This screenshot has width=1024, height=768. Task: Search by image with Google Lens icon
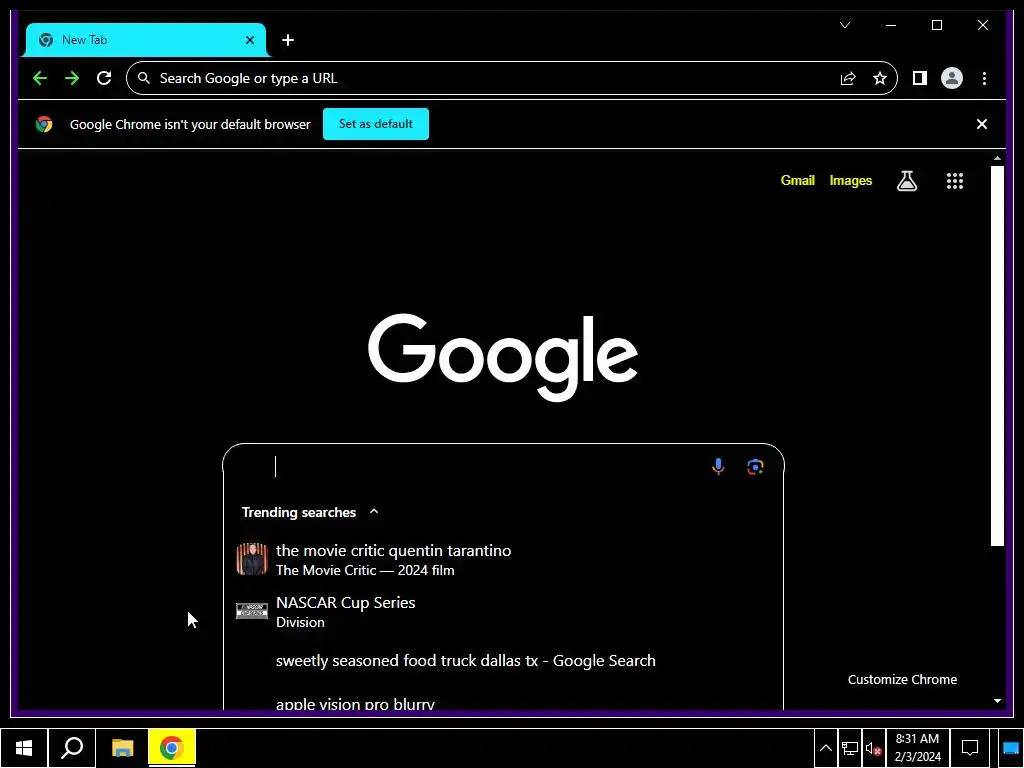[x=755, y=466]
